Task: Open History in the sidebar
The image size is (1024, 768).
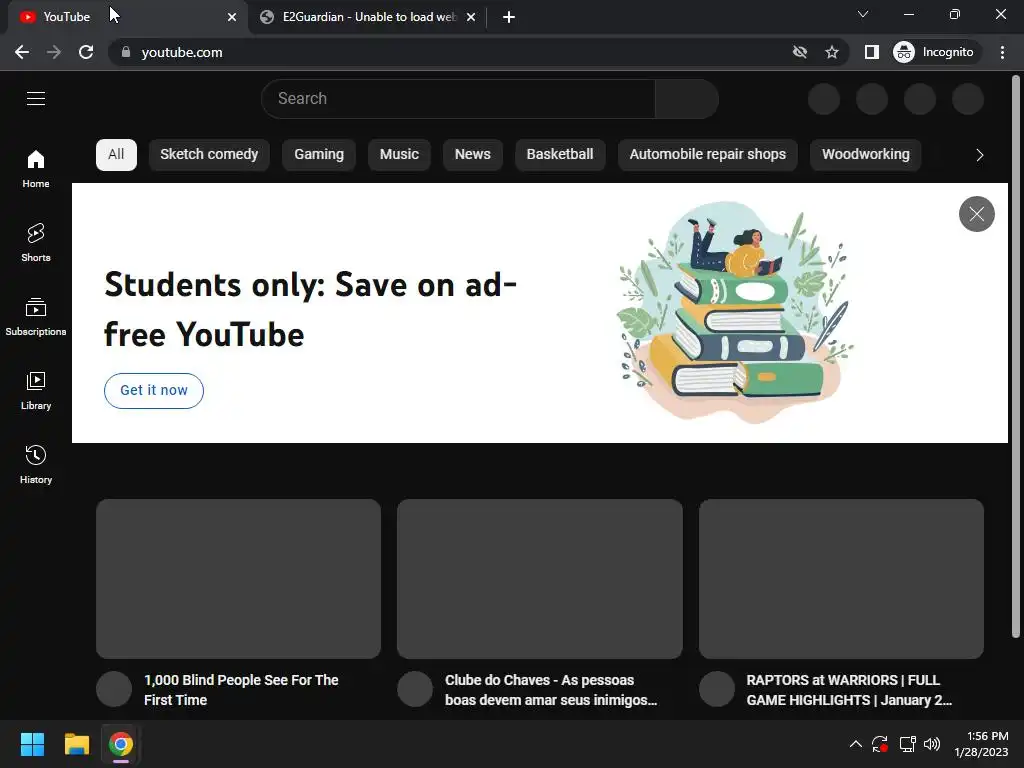Action: point(36,464)
